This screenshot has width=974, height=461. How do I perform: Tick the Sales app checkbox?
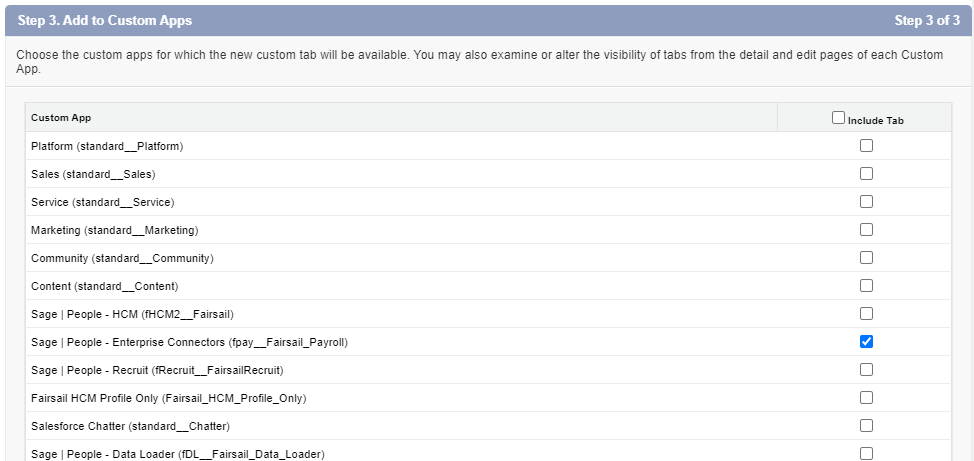coord(866,174)
